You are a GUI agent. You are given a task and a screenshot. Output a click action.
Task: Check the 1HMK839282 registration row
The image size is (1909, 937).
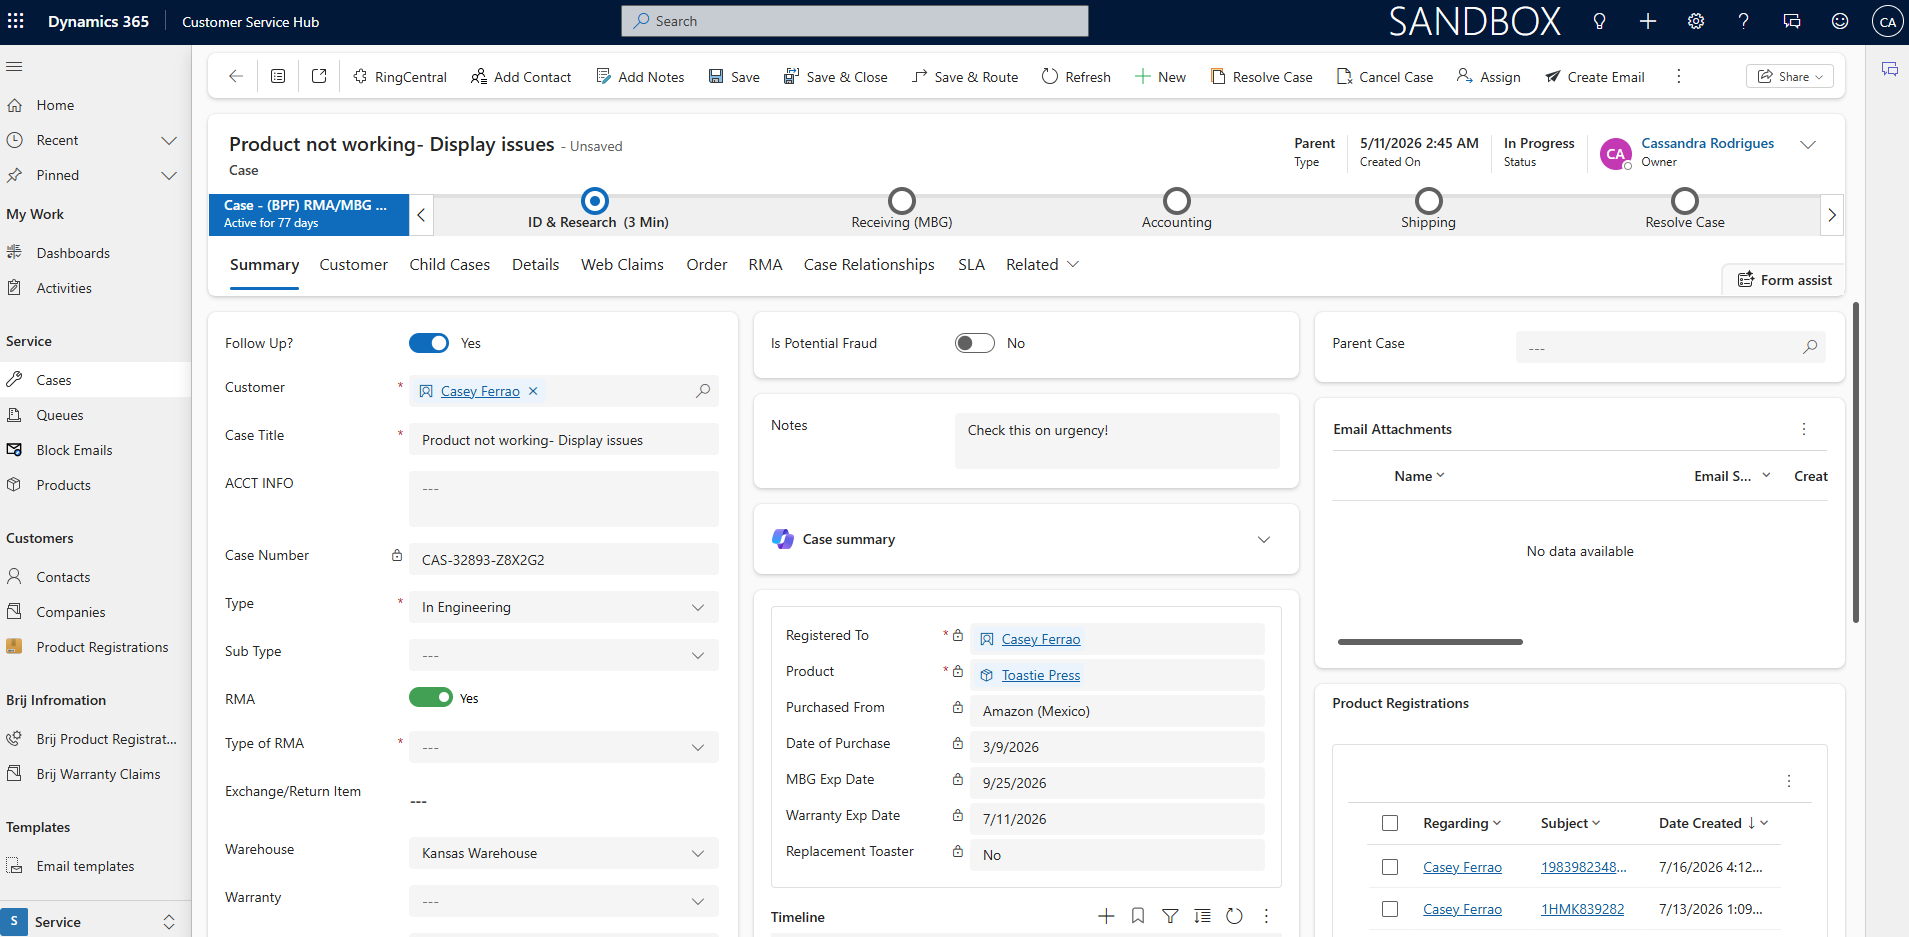tap(1390, 909)
